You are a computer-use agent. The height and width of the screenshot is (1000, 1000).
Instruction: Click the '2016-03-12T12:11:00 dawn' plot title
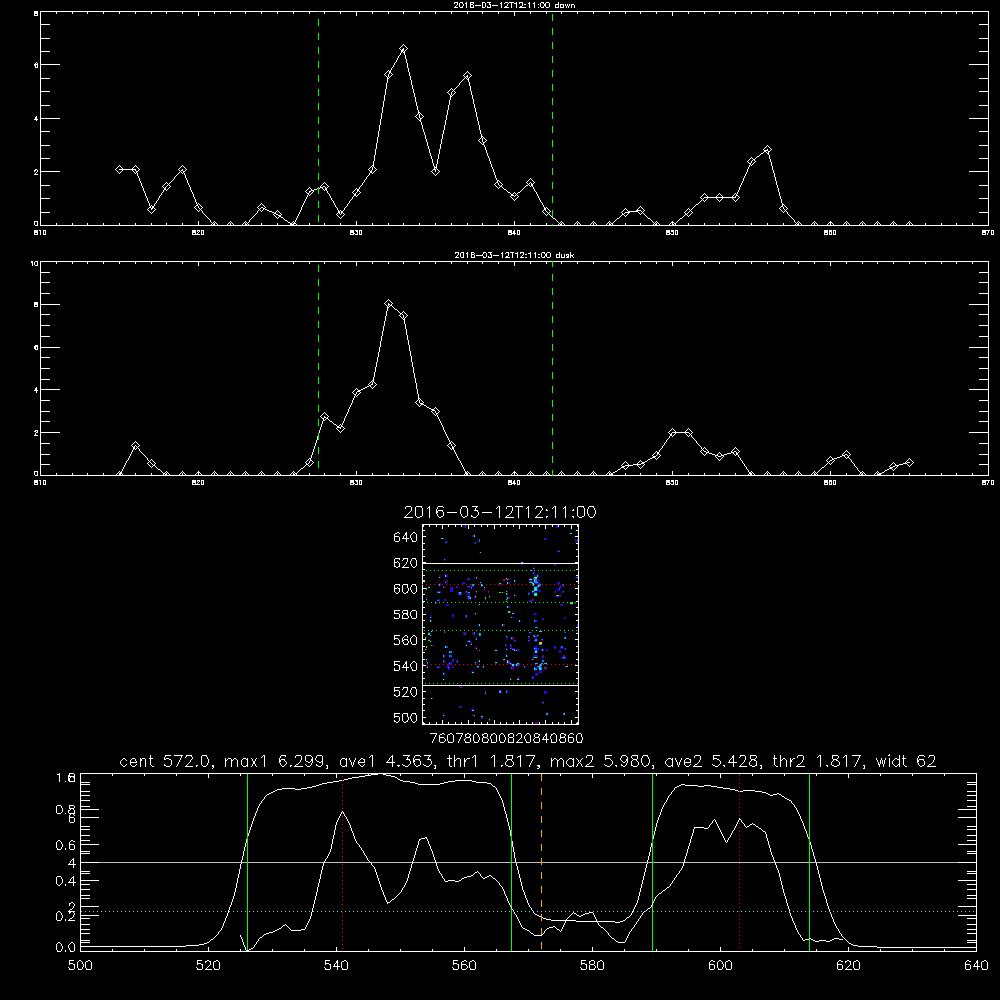pos(514,4)
